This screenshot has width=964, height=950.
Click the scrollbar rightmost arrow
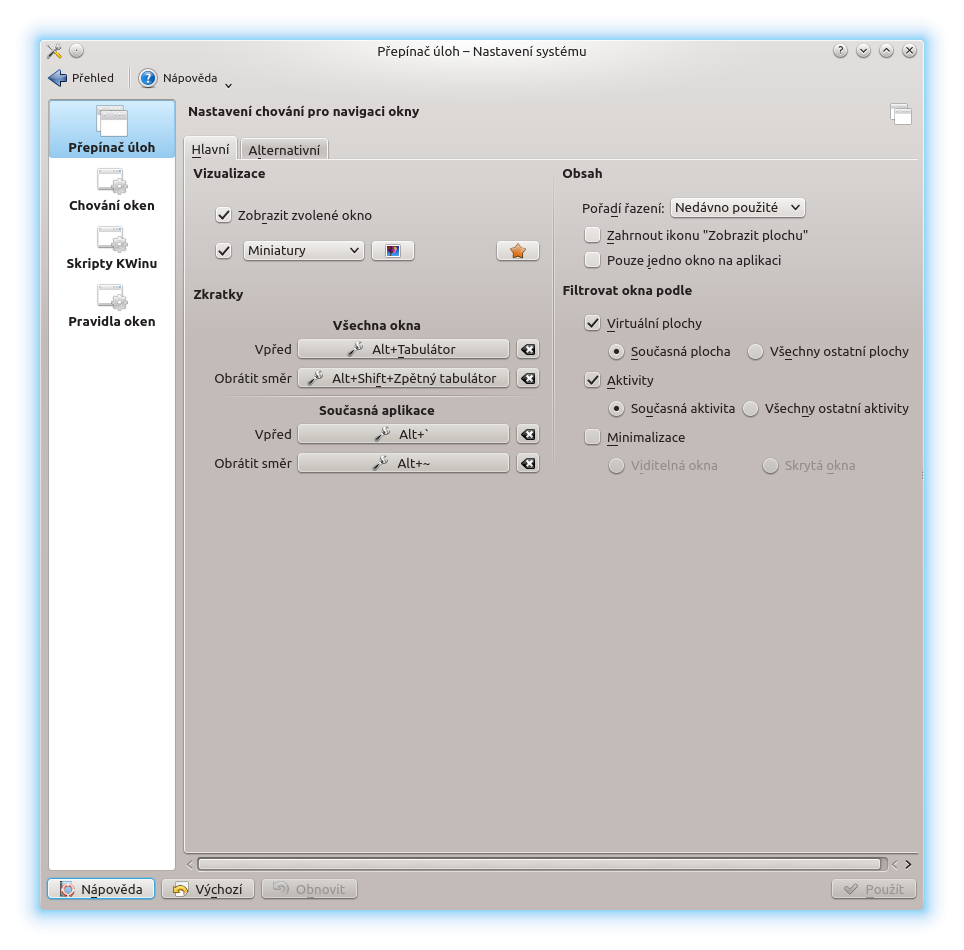tap(908, 865)
